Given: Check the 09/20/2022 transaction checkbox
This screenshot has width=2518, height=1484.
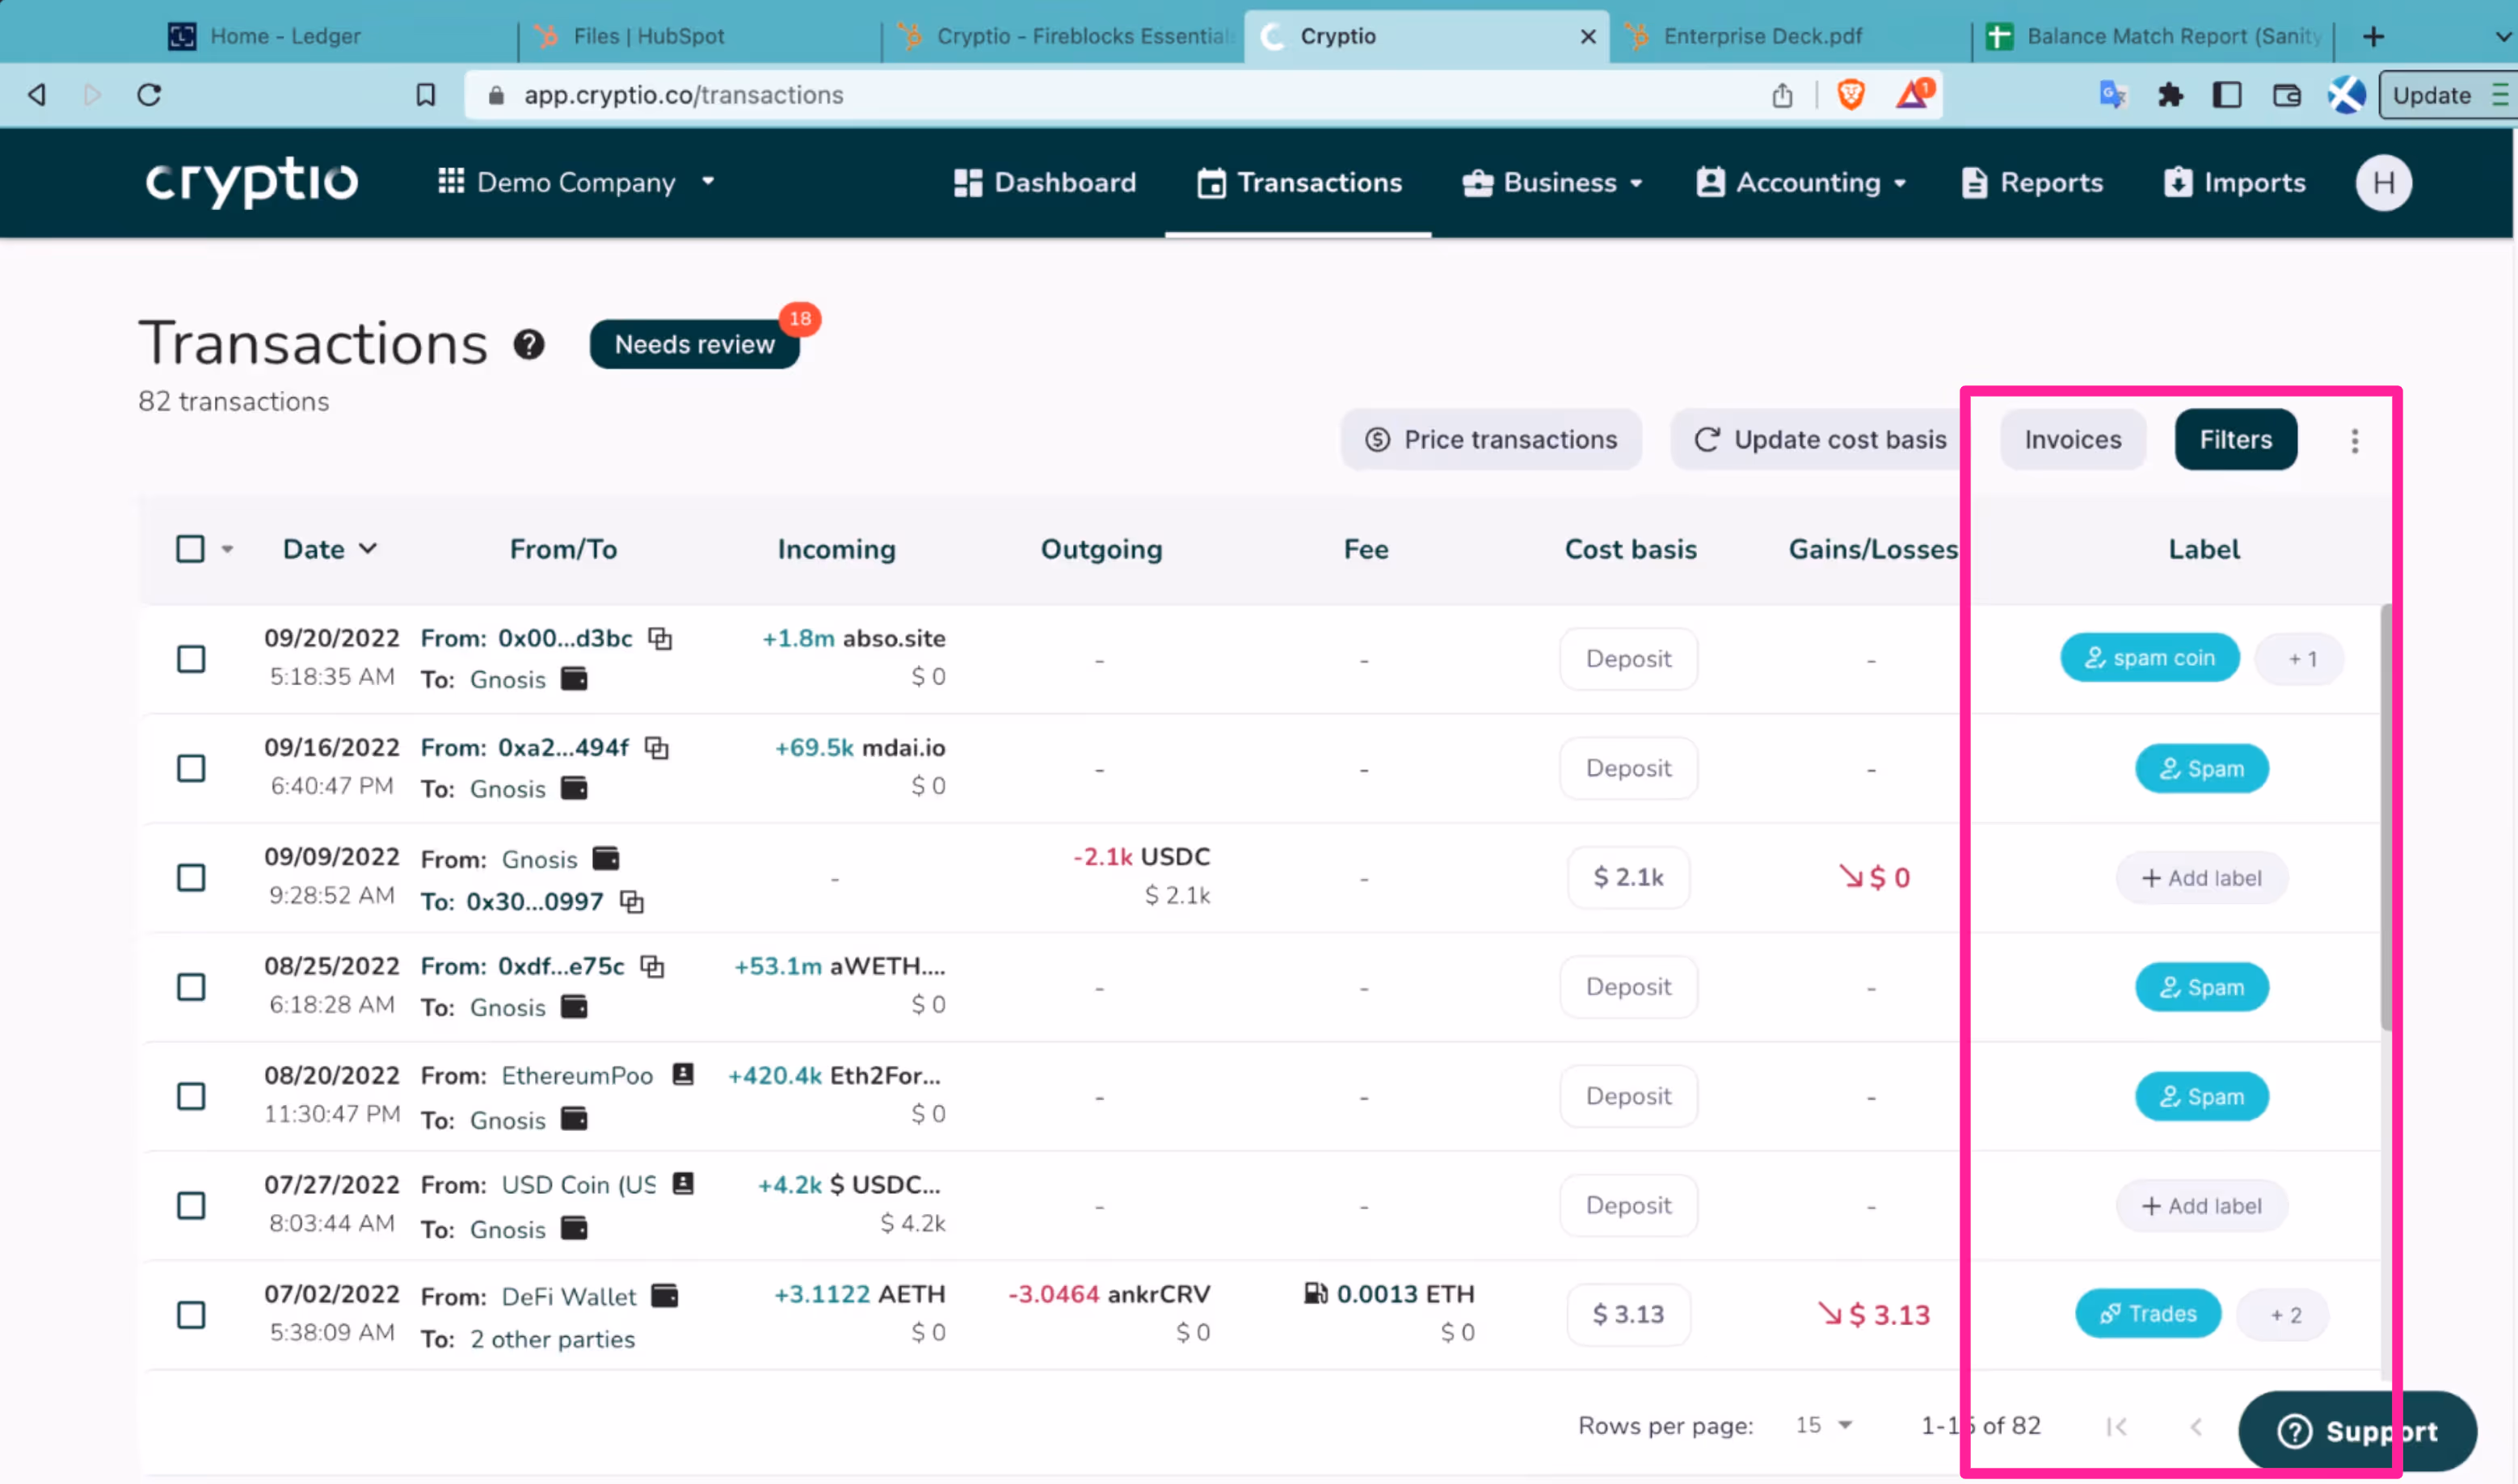Looking at the screenshot, I should click(191, 659).
